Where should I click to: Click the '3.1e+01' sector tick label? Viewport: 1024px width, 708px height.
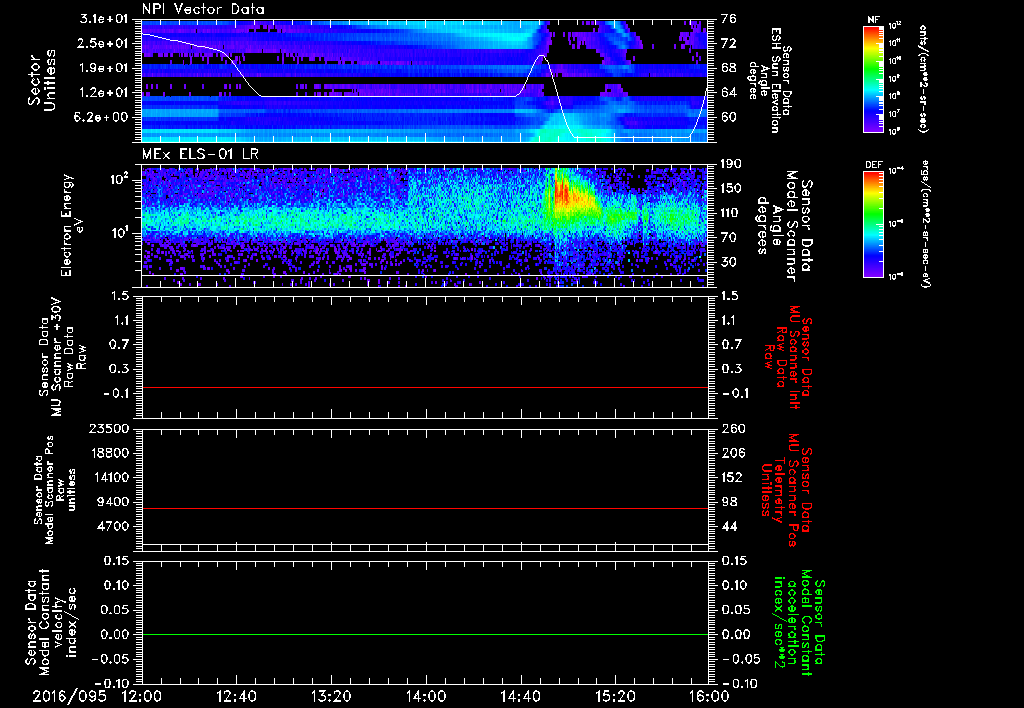[106, 19]
